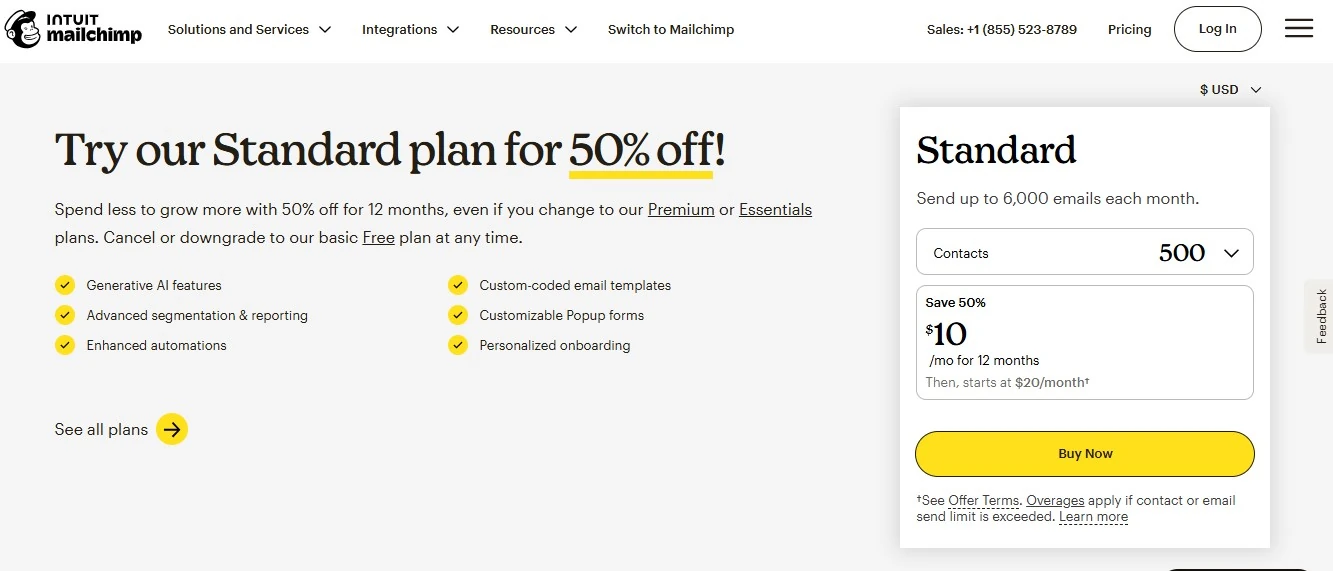The width and height of the screenshot is (1333, 571).
Task: Go to Switch to Mailchimp
Action: pyautogui.click(x=670, y=30)
